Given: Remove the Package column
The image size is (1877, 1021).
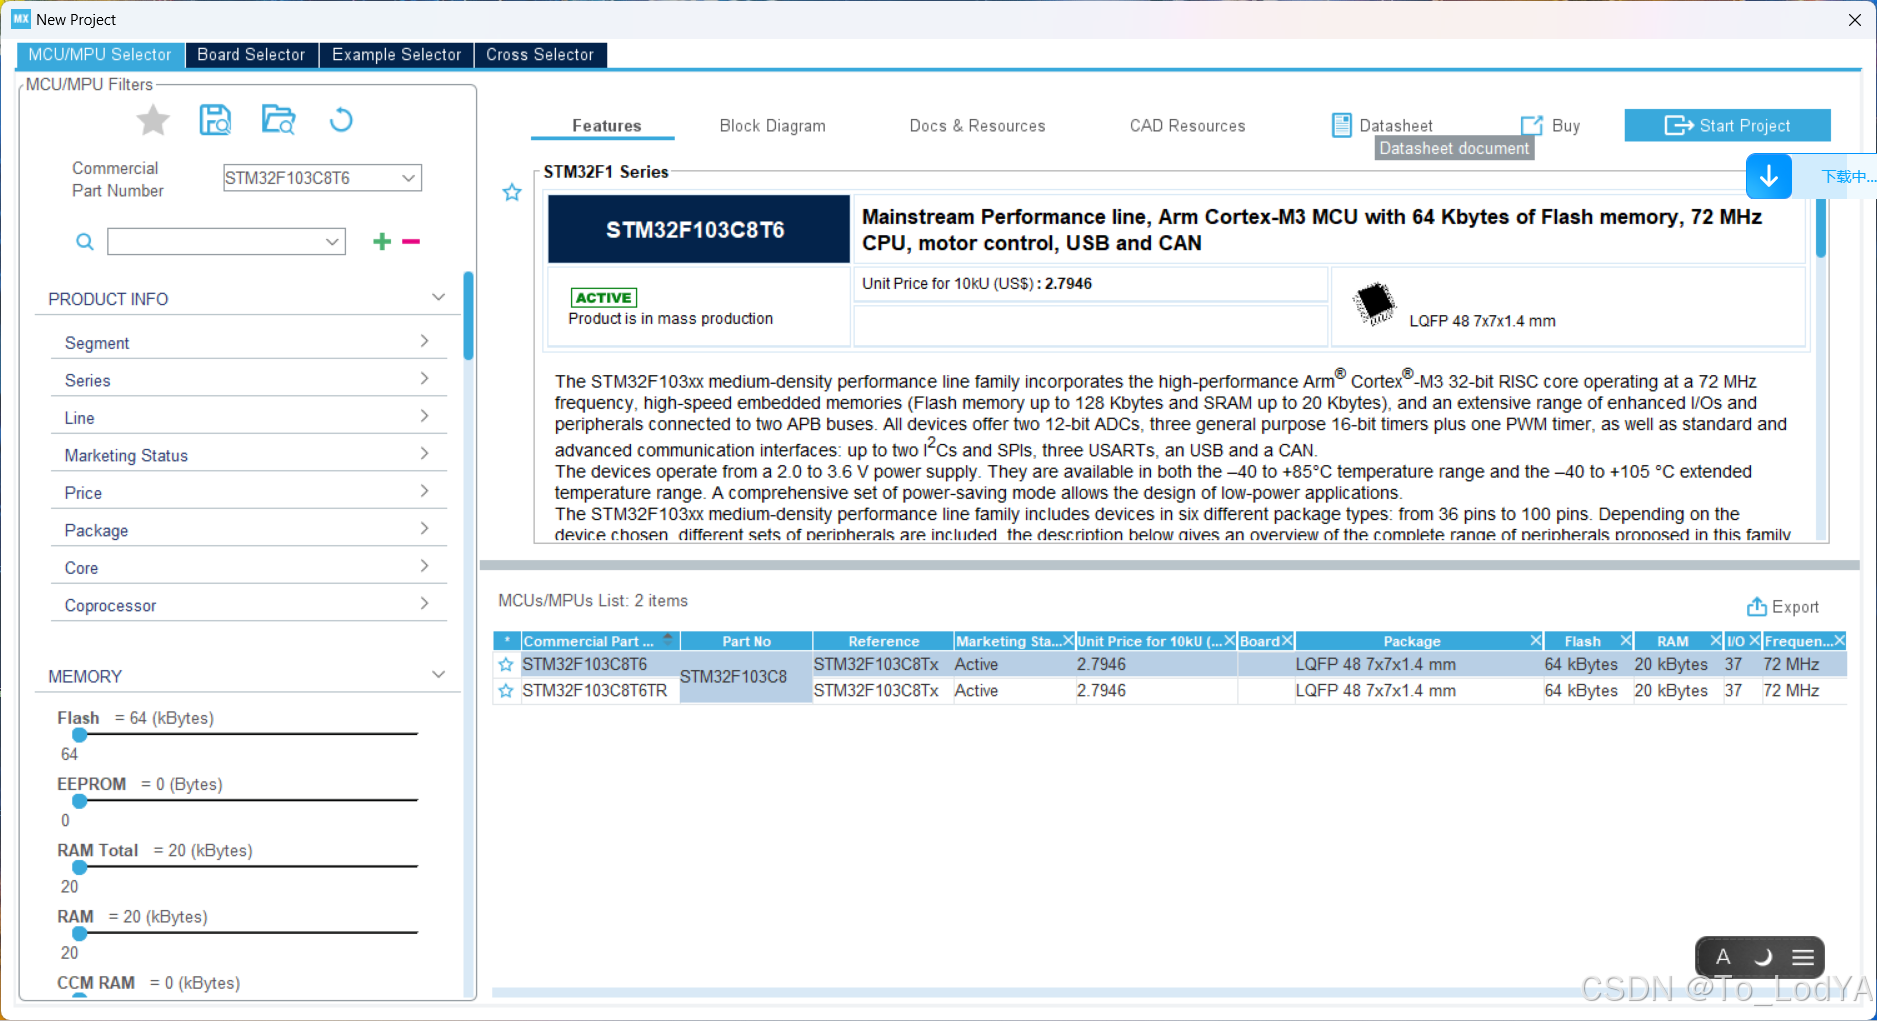Looking at the screenshot, I should pyautogui.click(x=1535, y=641).
